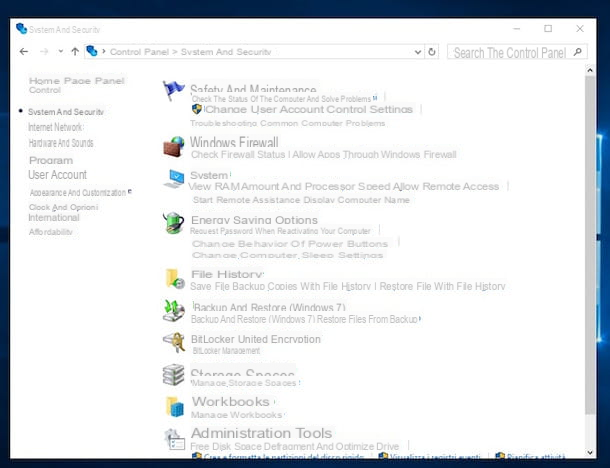This screenshot has width=610, height=468.
Task: Open Energy Saving Options heading
Action: [x=254, y=220]
